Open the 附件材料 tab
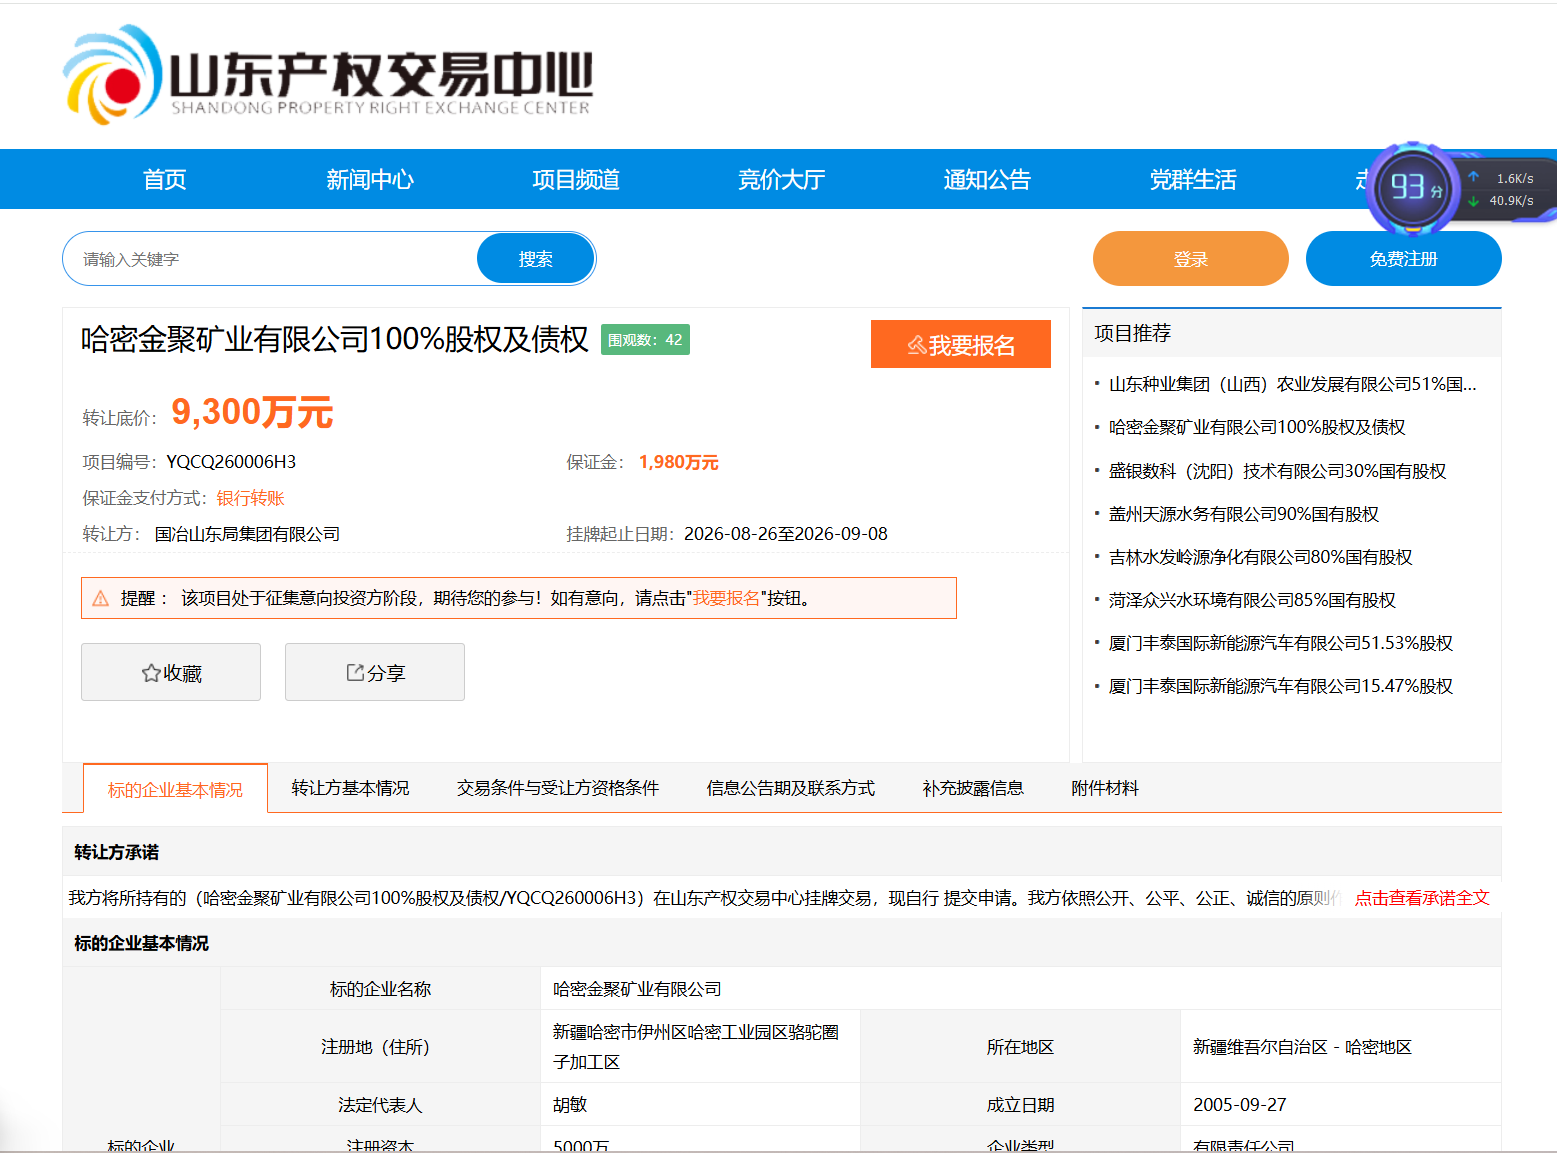The height and width of the screenshot is (1153, 1557). 1105,788
